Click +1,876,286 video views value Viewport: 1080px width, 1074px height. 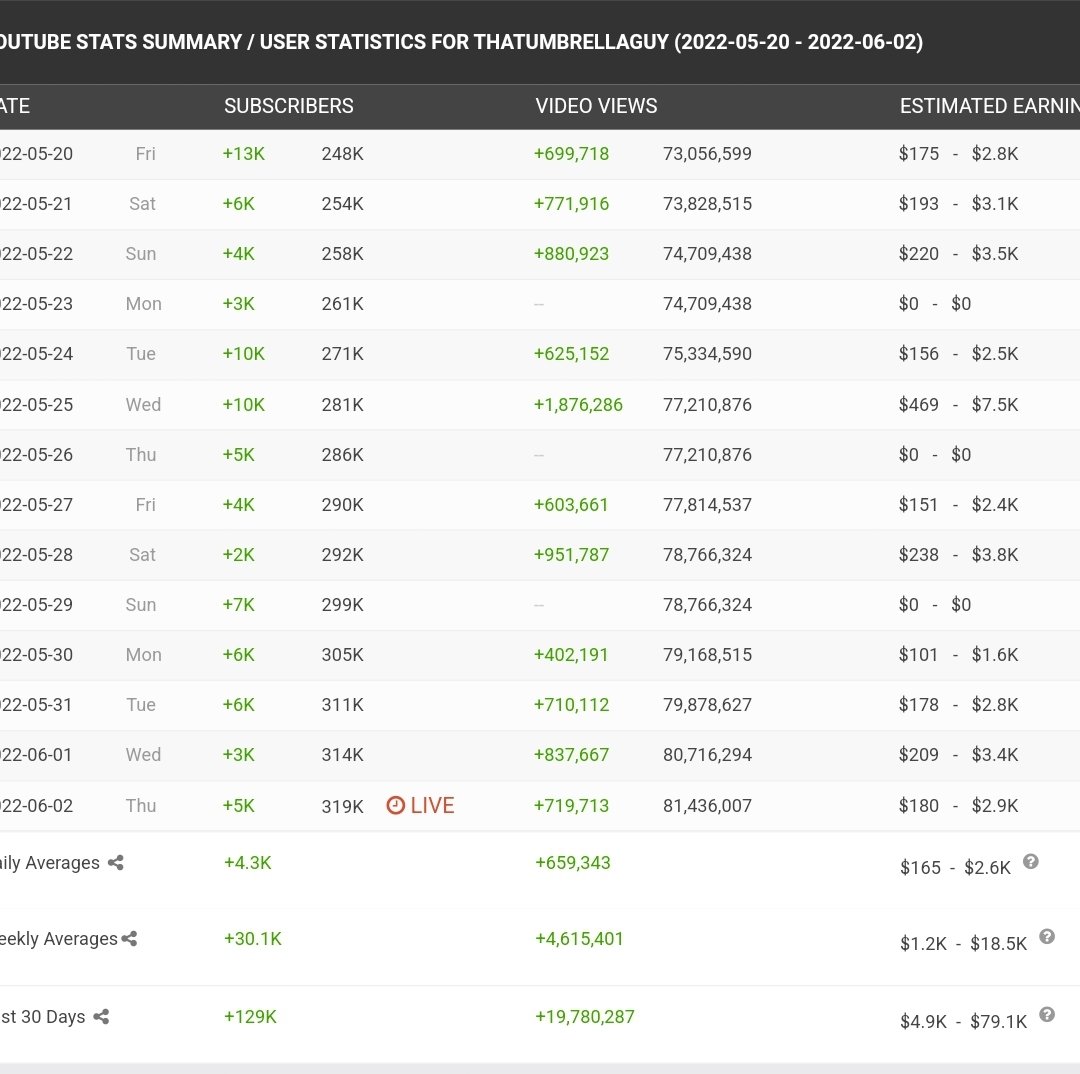pyautogui.click(x=578, y=404)
